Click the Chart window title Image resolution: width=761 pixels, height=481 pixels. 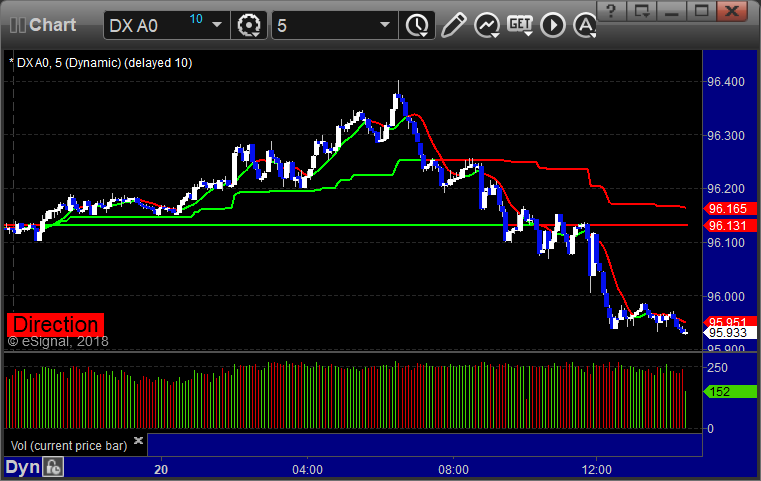point(52,25)
